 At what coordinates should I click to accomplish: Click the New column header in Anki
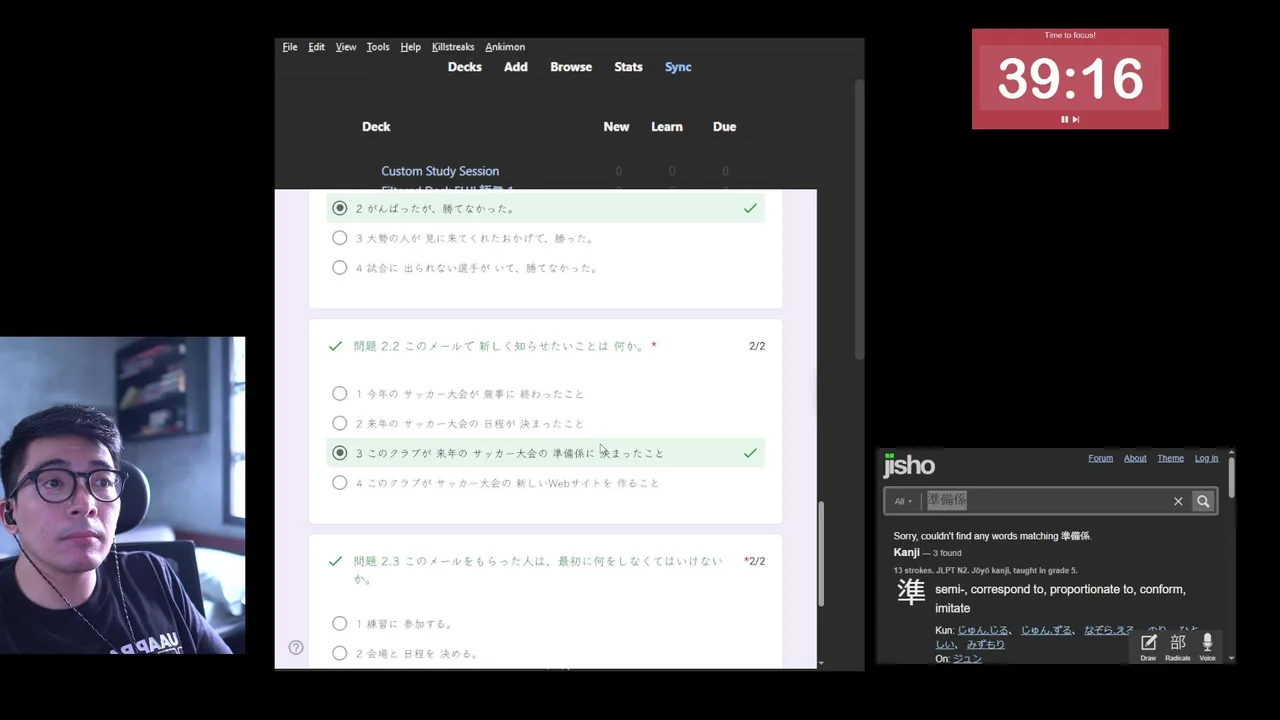[x=616, y=127]
